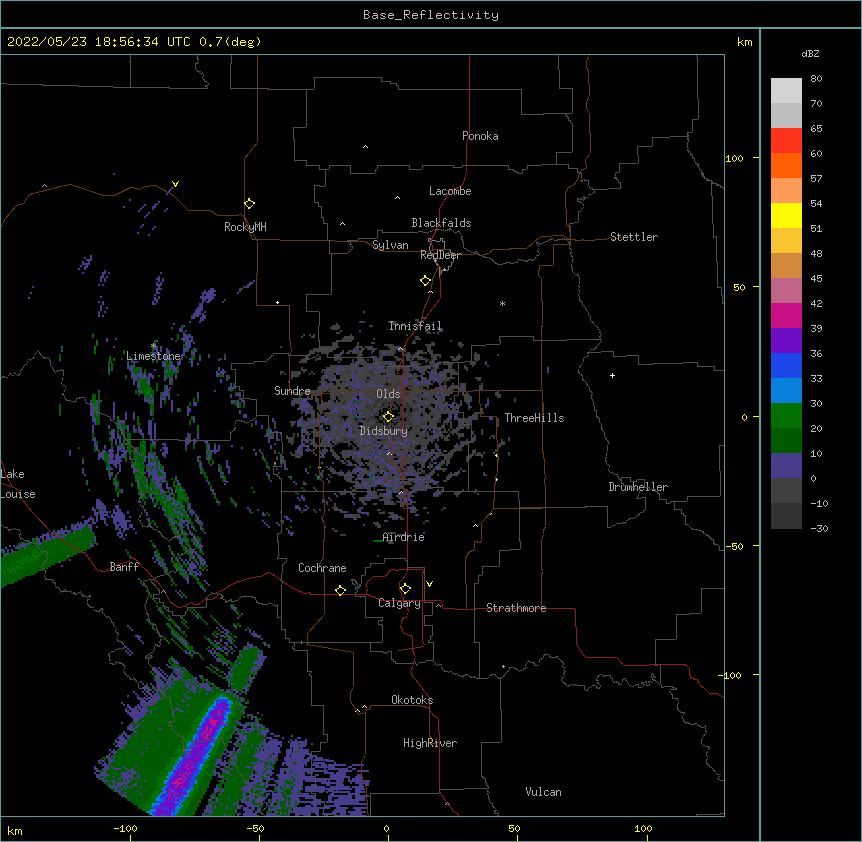Click the Didsbury label
This screenshot has width=862, height=842.
point(383,431)
